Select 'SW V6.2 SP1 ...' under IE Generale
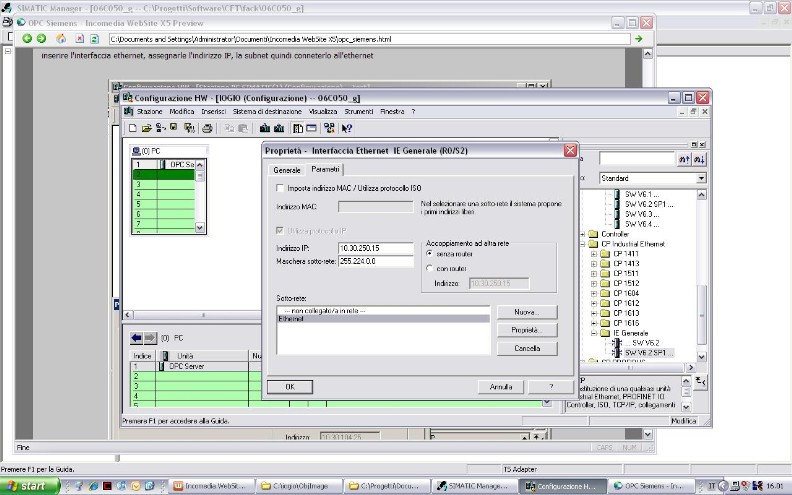 click(x=649, y=353)
